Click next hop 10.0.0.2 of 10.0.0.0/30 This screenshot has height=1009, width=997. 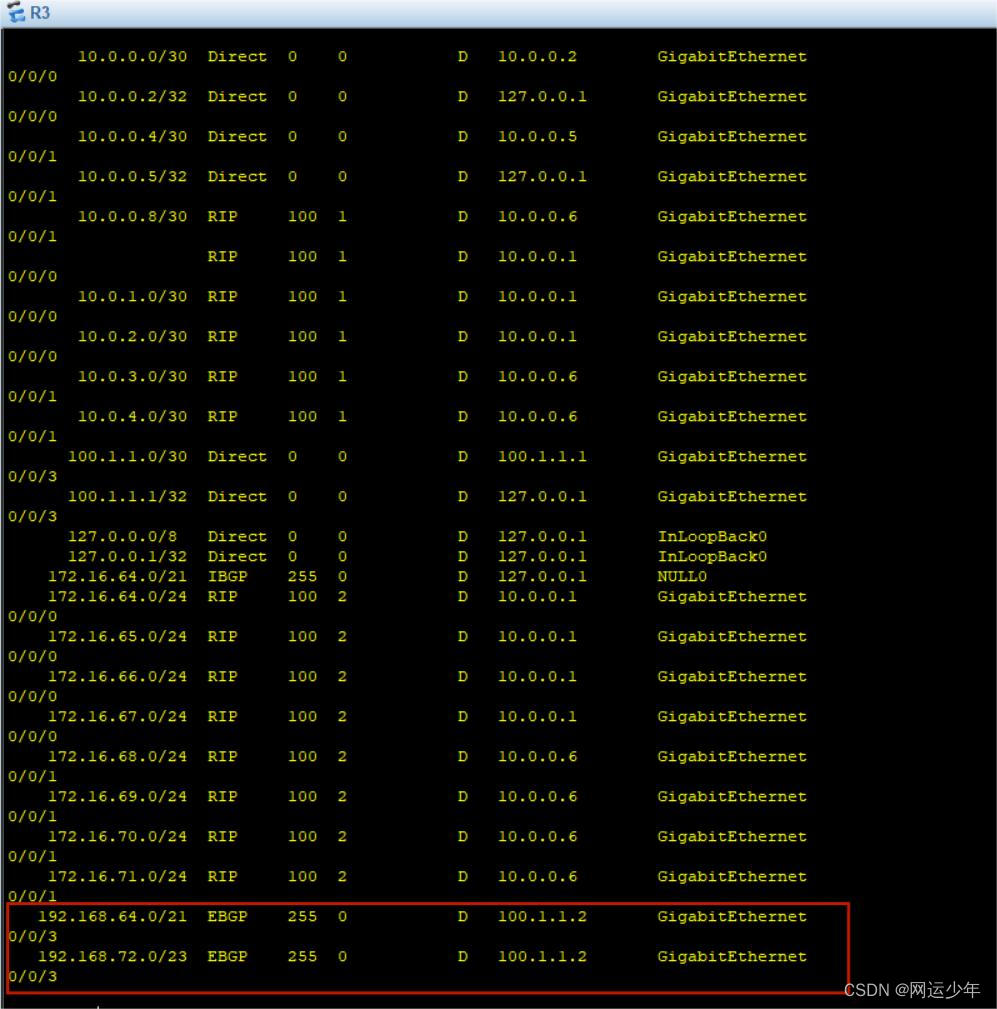[x=537, y=57]
